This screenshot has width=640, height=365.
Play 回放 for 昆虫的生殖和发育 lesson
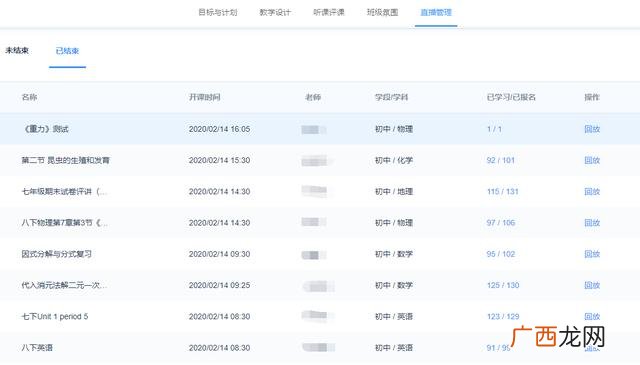point(592,160)
